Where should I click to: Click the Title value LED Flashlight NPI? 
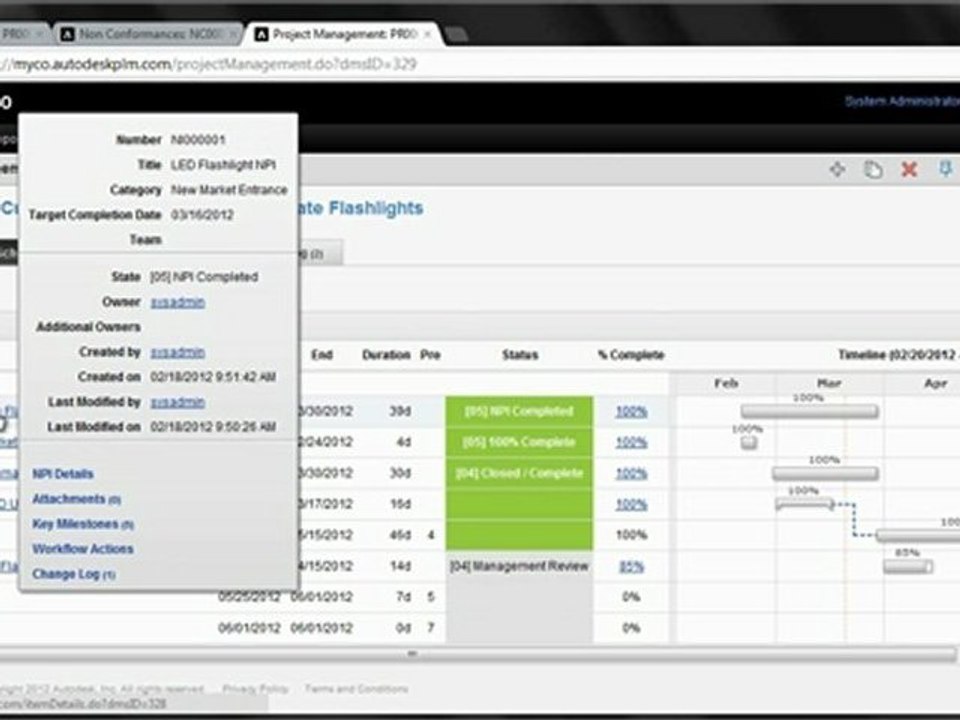point(223,165)
